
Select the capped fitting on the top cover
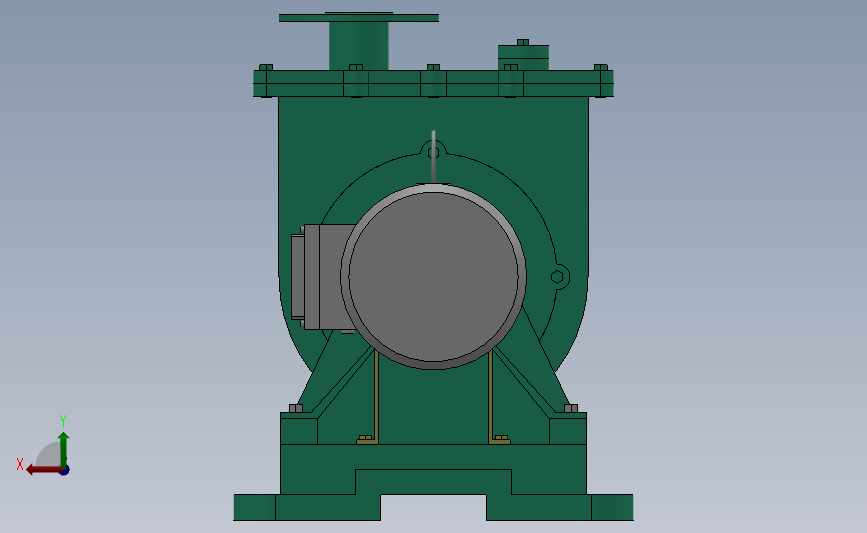523,55
